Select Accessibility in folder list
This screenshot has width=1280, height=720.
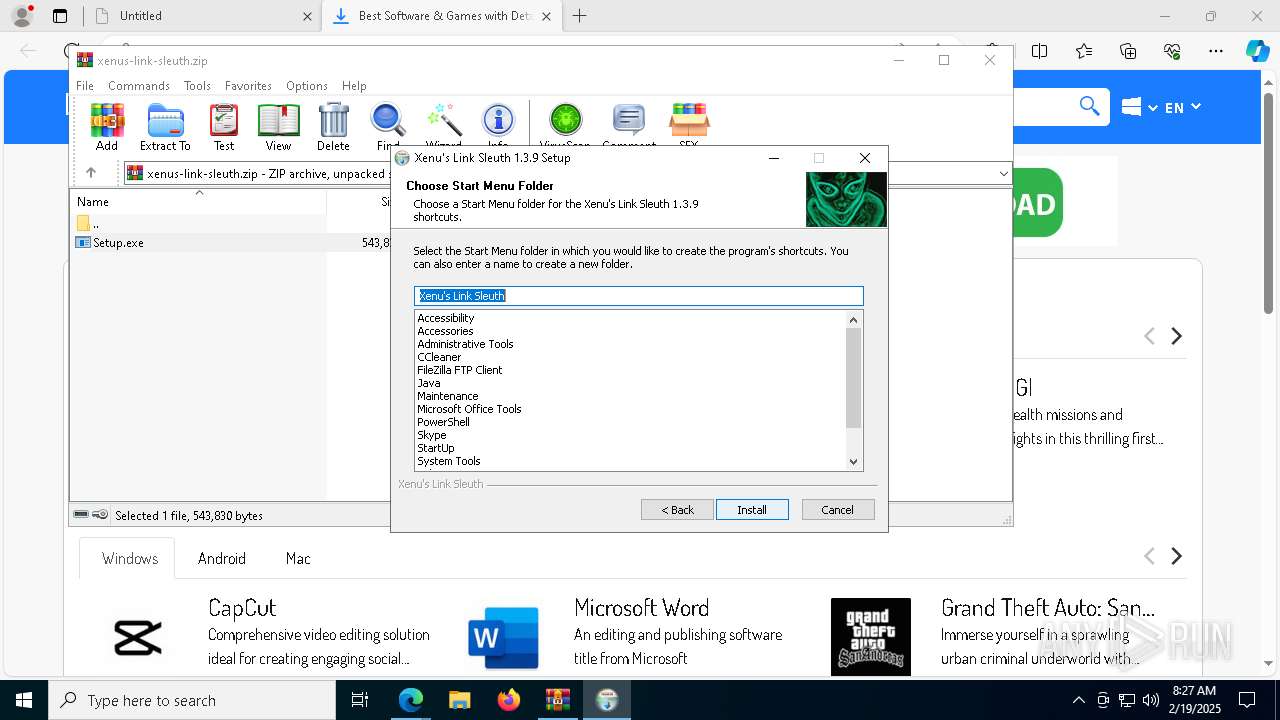coord(446,318)
